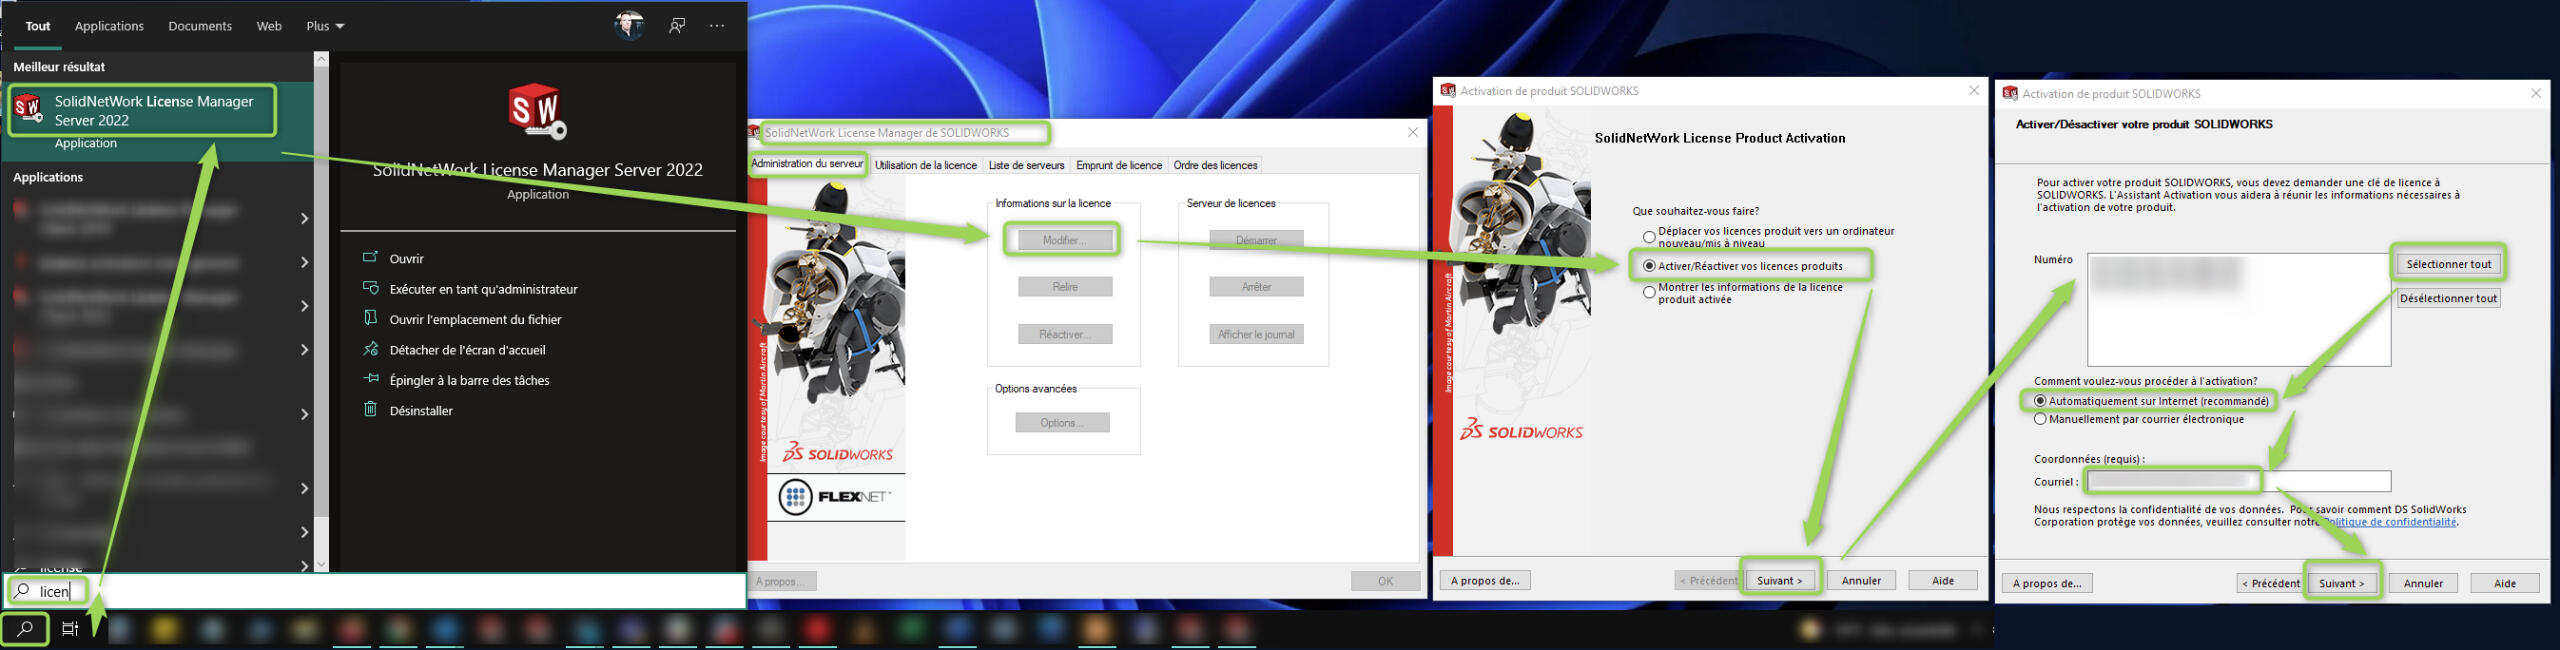Select Activer/Réactiver vos licences produits option
The width and height of the screenshot is (2560, 650).
click(x=1649, y=266)
